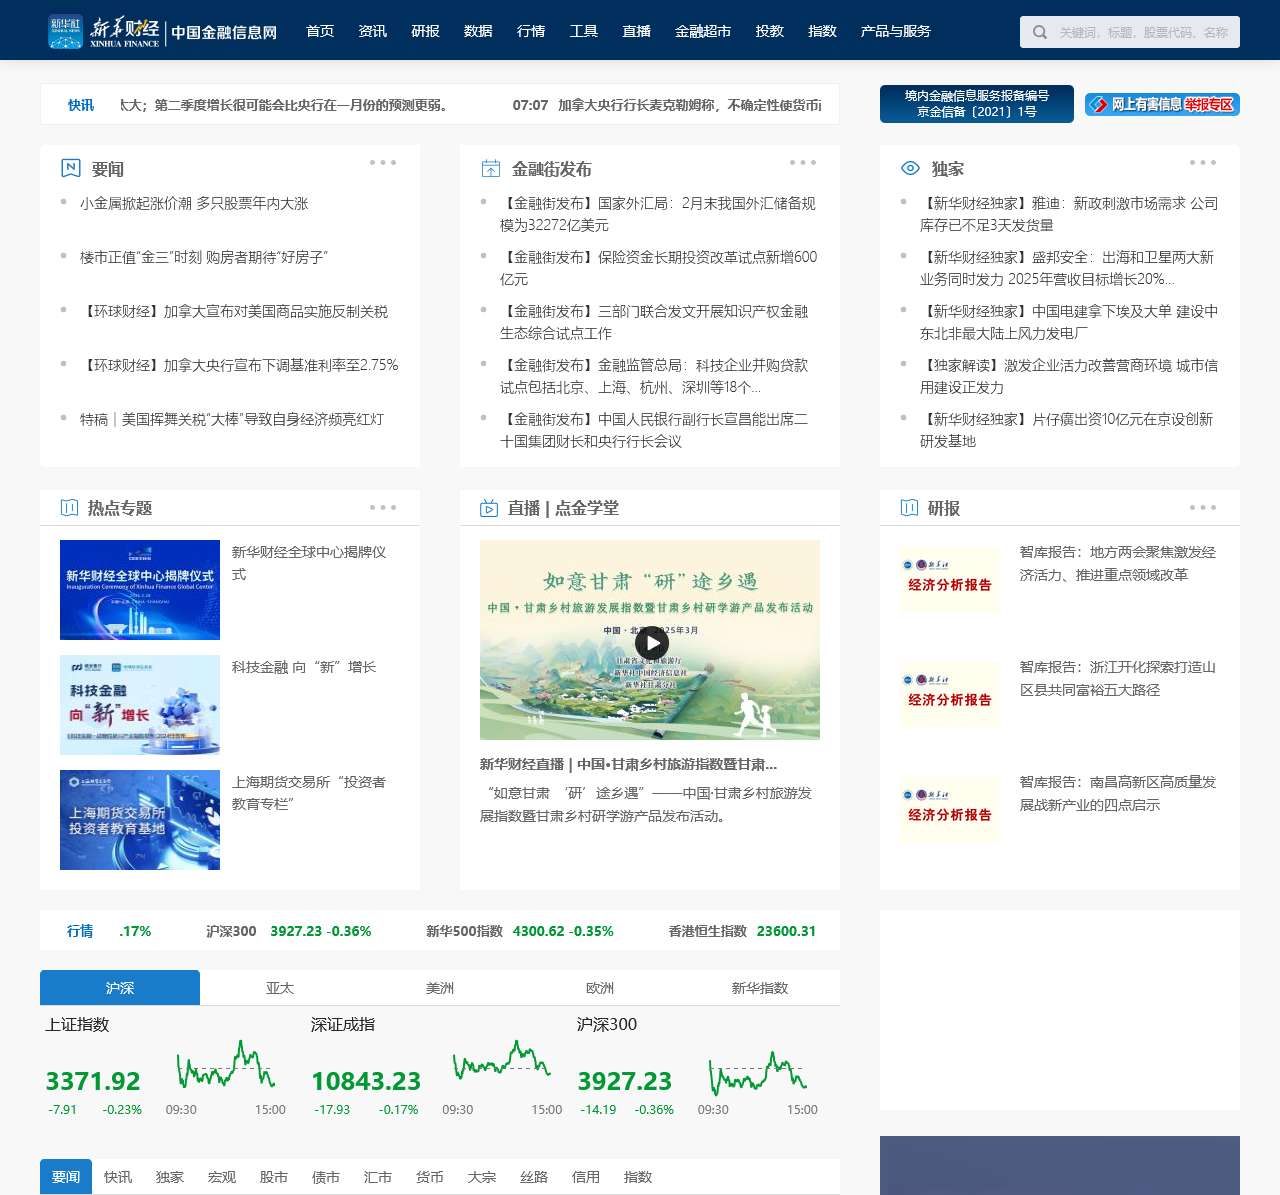Click the 快讯 ticker label
The image size is (1280, 1195).
pos(81,105)
